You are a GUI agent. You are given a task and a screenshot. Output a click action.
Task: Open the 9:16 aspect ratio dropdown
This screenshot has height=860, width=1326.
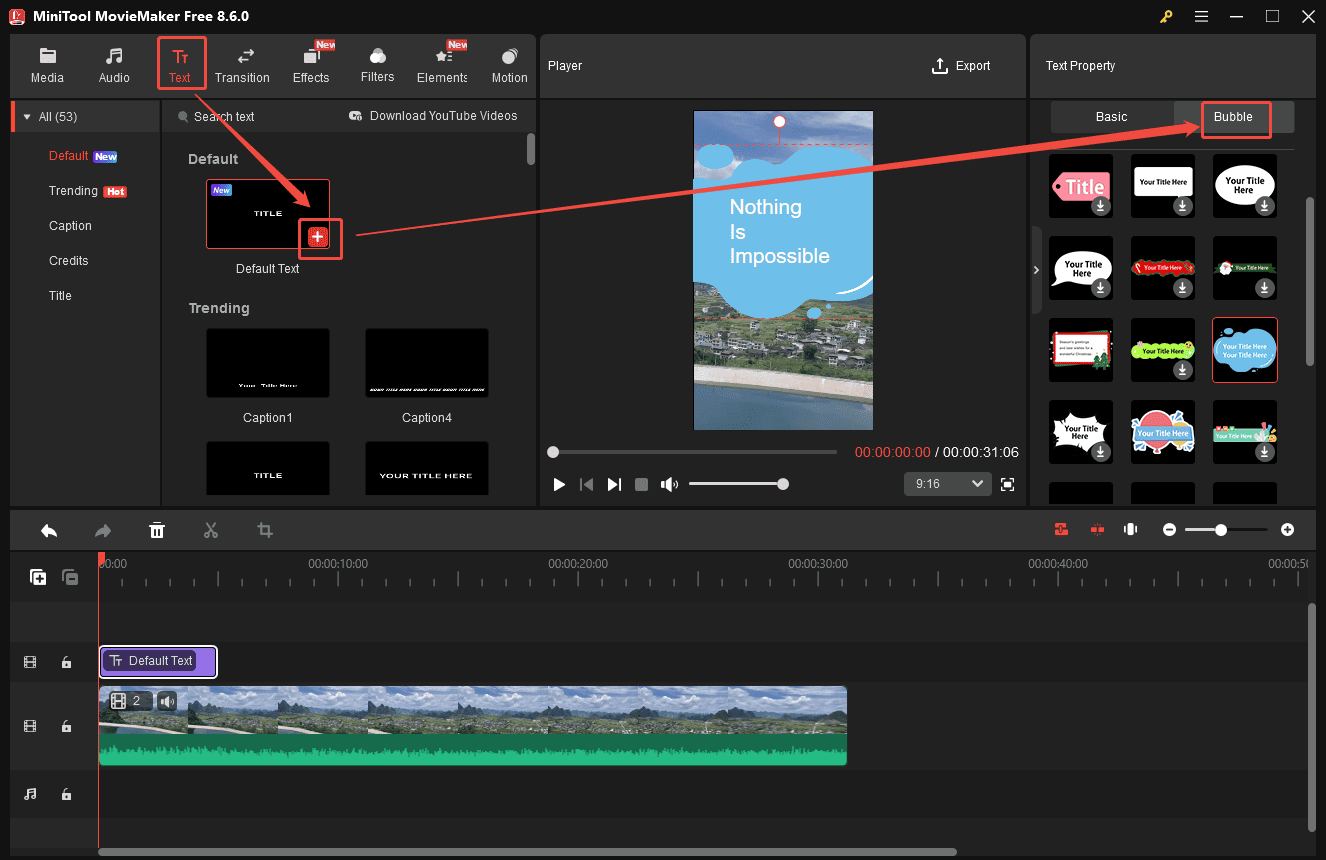click(946, 483)
